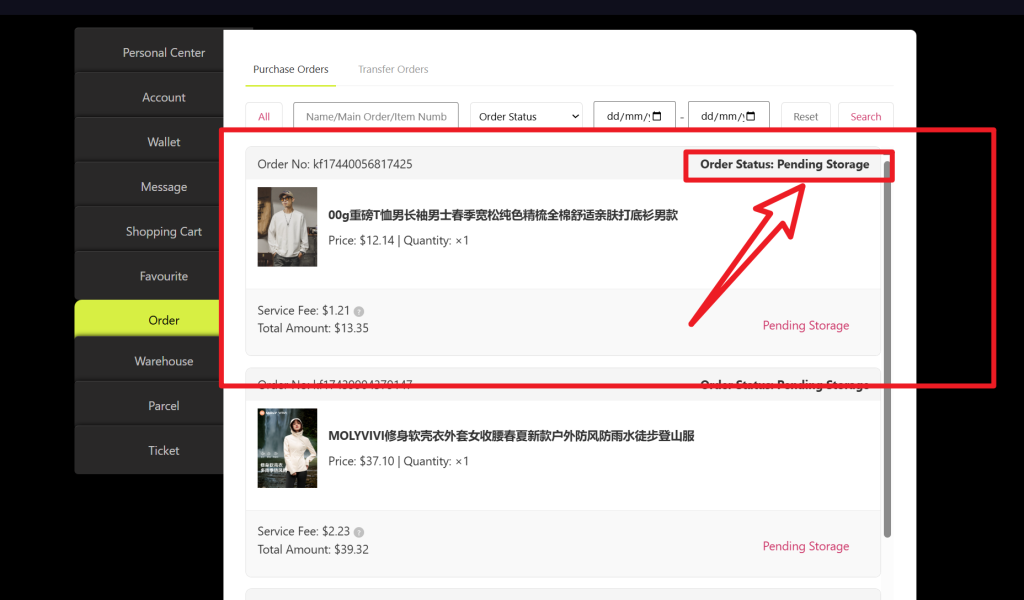The width and height of the screenshot is (1024, 600).
Task: Click 'Price: $12.14 | Quantity: ×1' text
Action: (x=398, y=240)
